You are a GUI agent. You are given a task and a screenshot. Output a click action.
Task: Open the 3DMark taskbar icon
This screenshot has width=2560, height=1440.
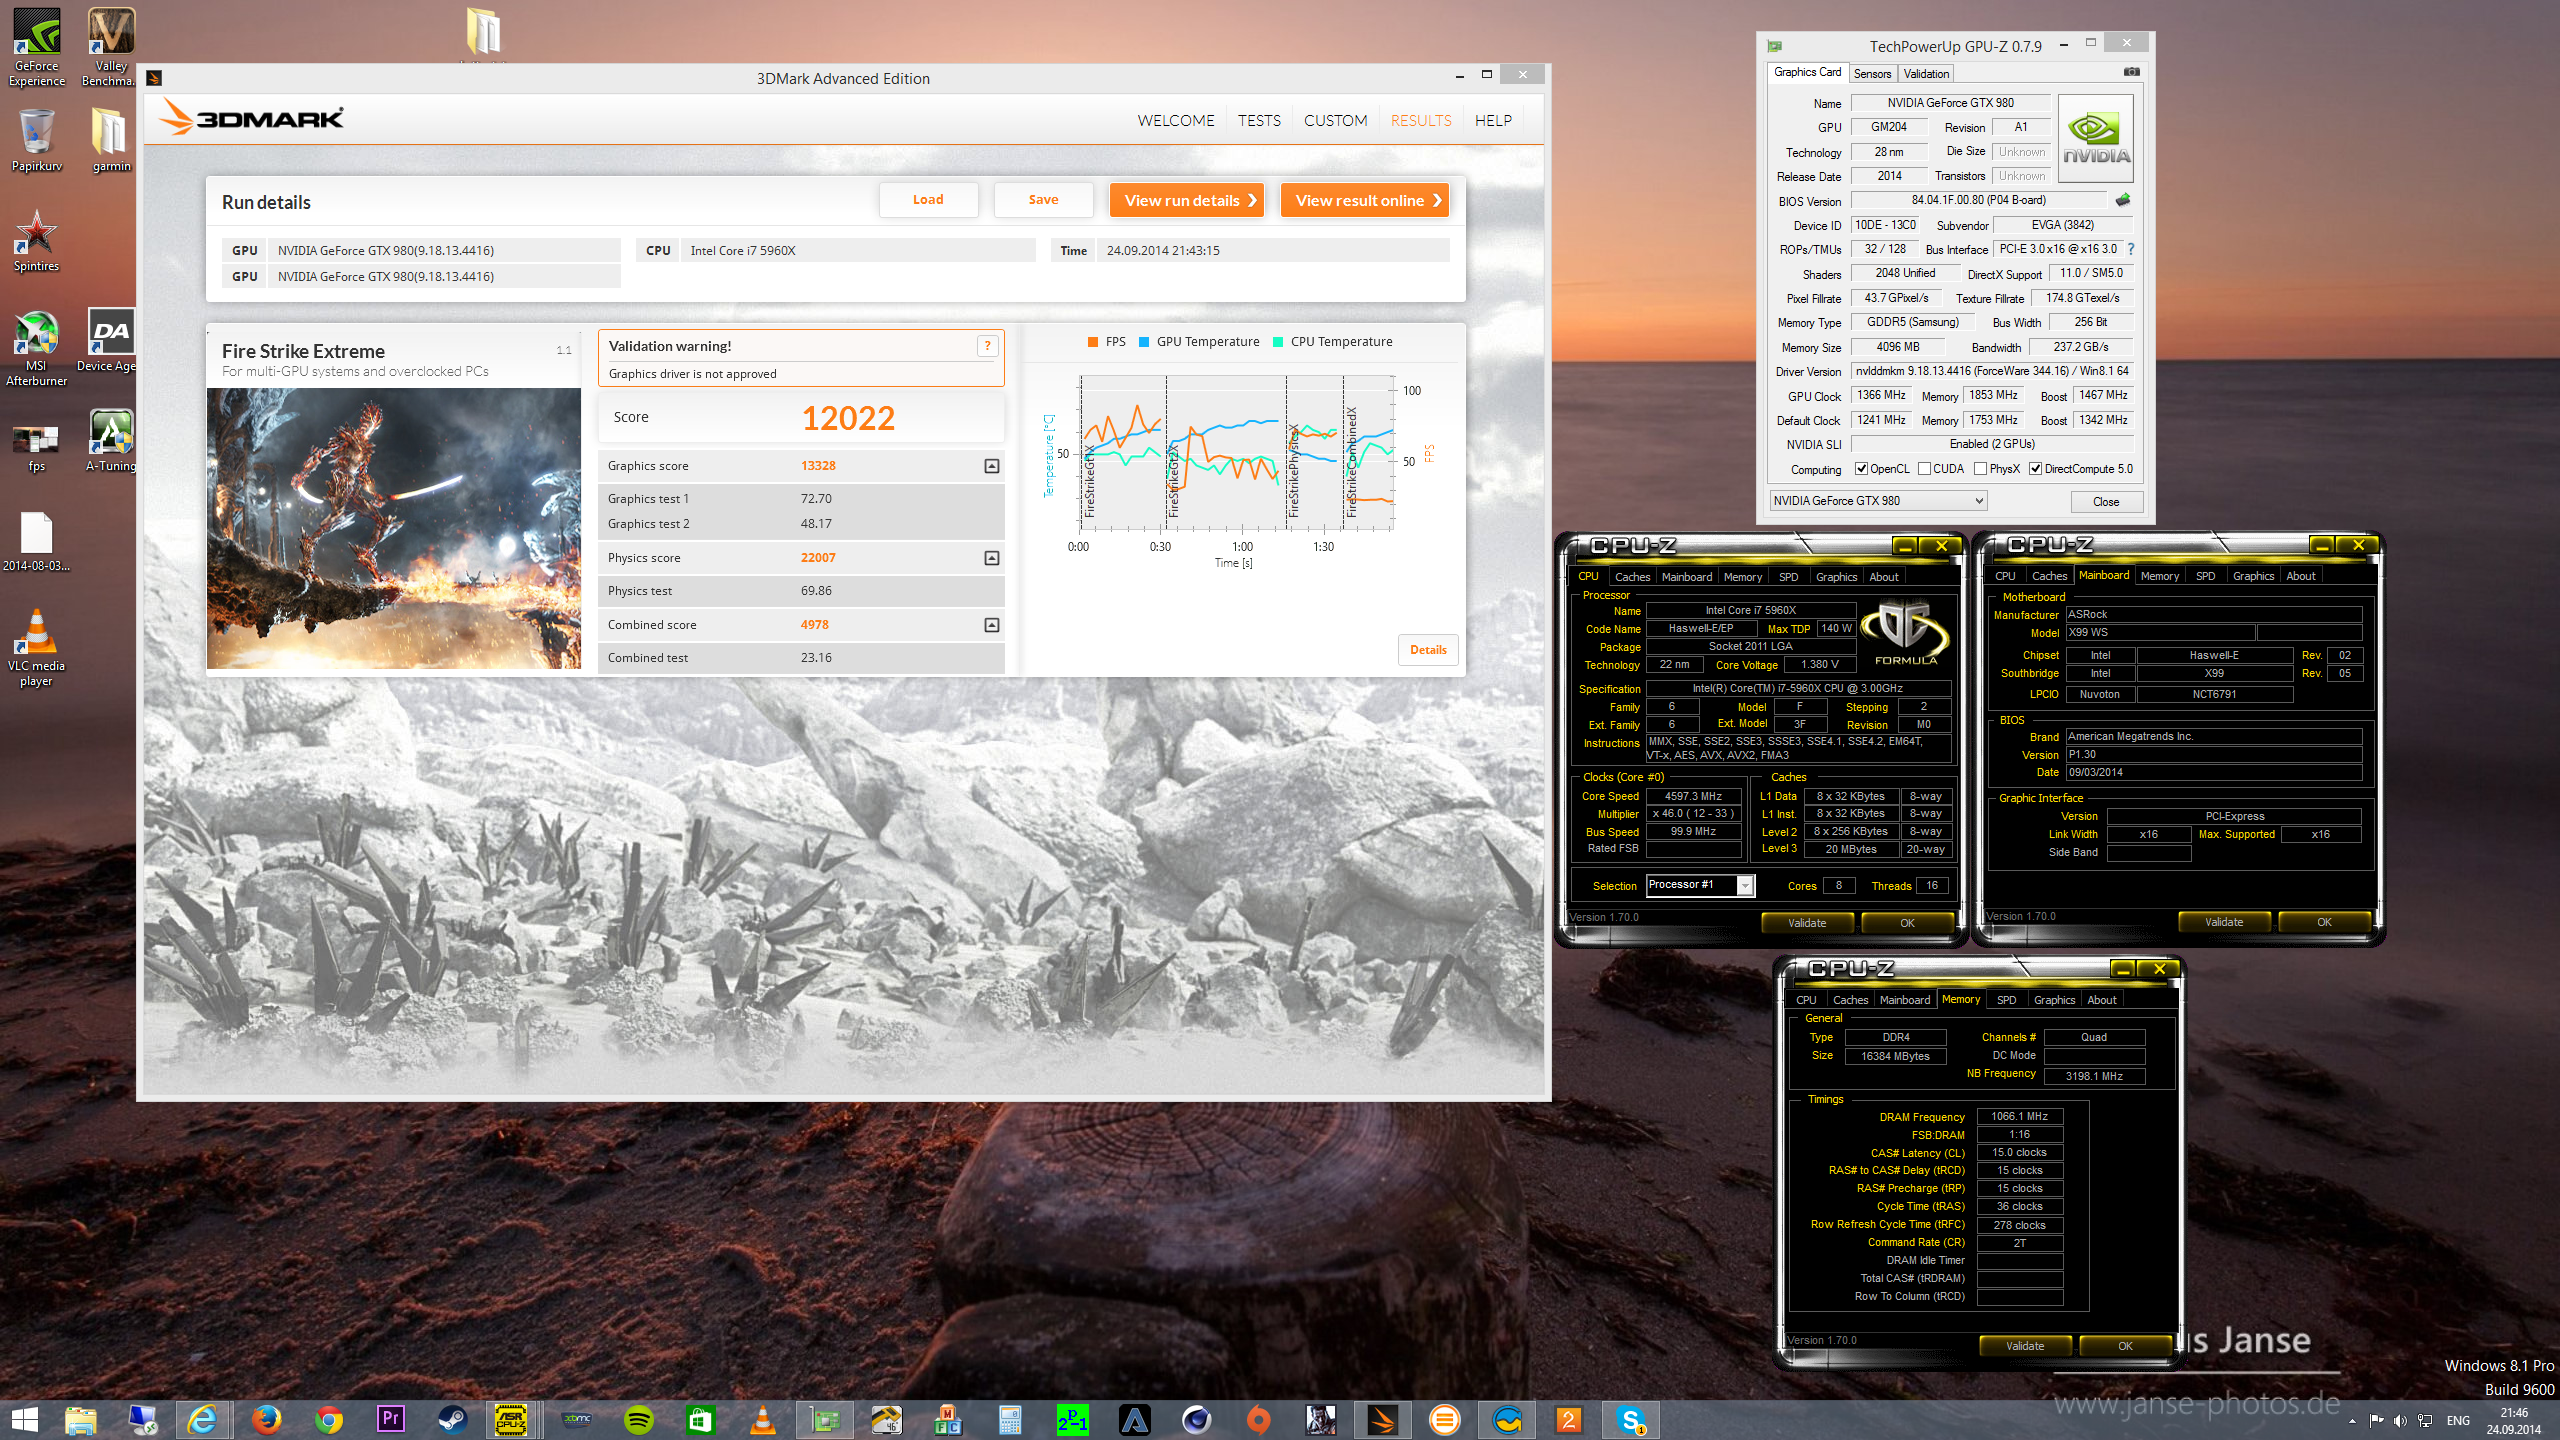(x=1382, y=1419)
